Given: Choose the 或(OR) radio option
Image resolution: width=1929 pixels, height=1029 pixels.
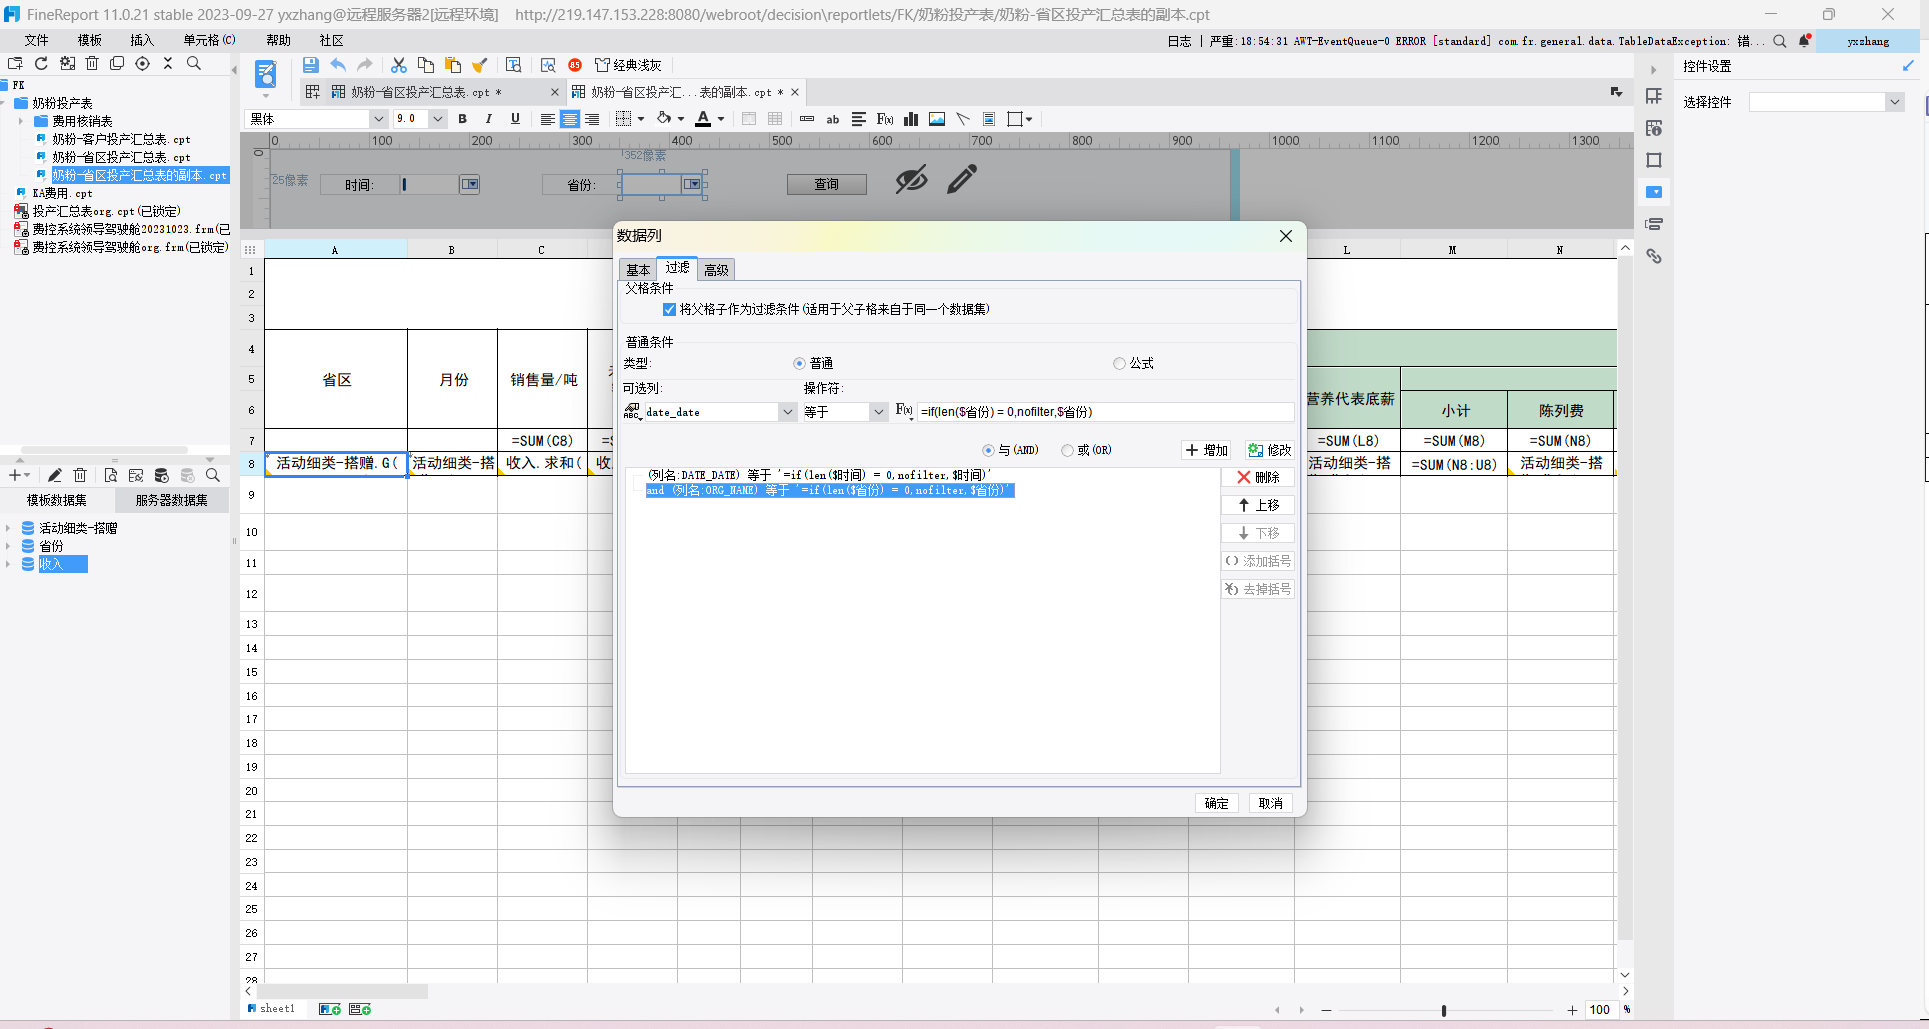Looking at the screenshot, I should pos(1067,451).
